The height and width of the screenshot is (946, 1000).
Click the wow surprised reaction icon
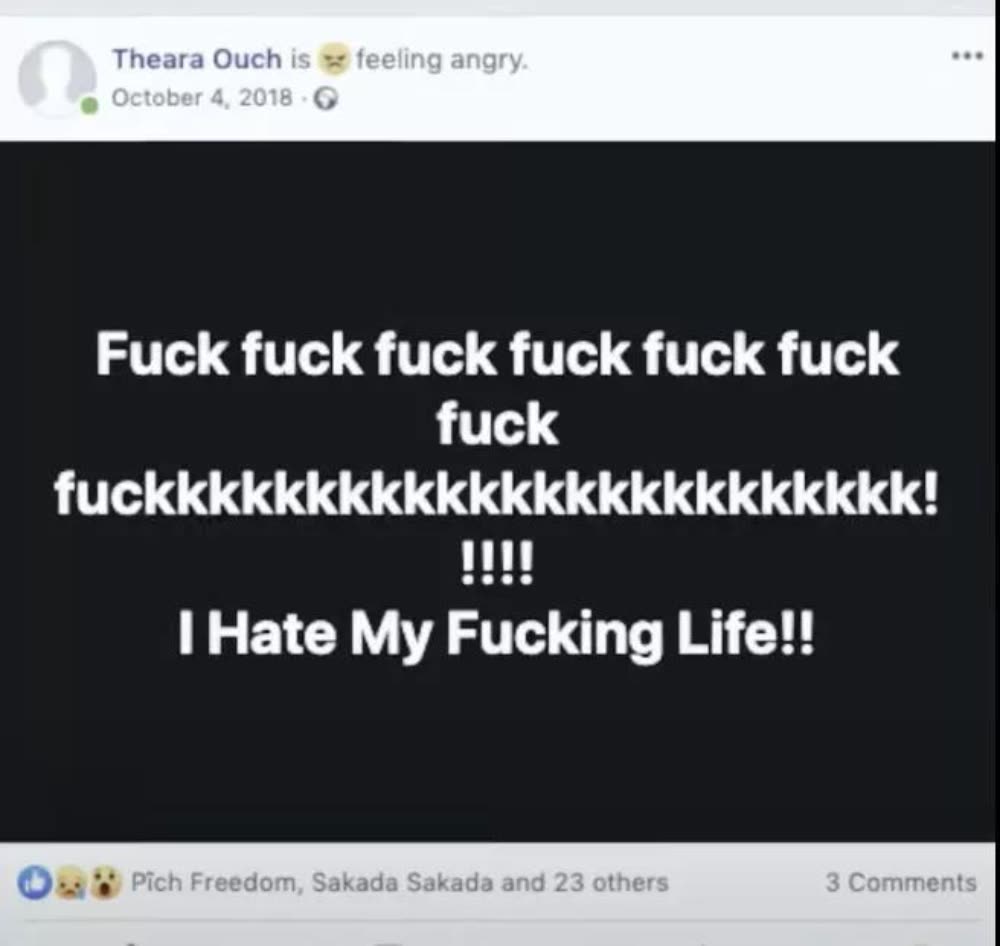point(104,883)
